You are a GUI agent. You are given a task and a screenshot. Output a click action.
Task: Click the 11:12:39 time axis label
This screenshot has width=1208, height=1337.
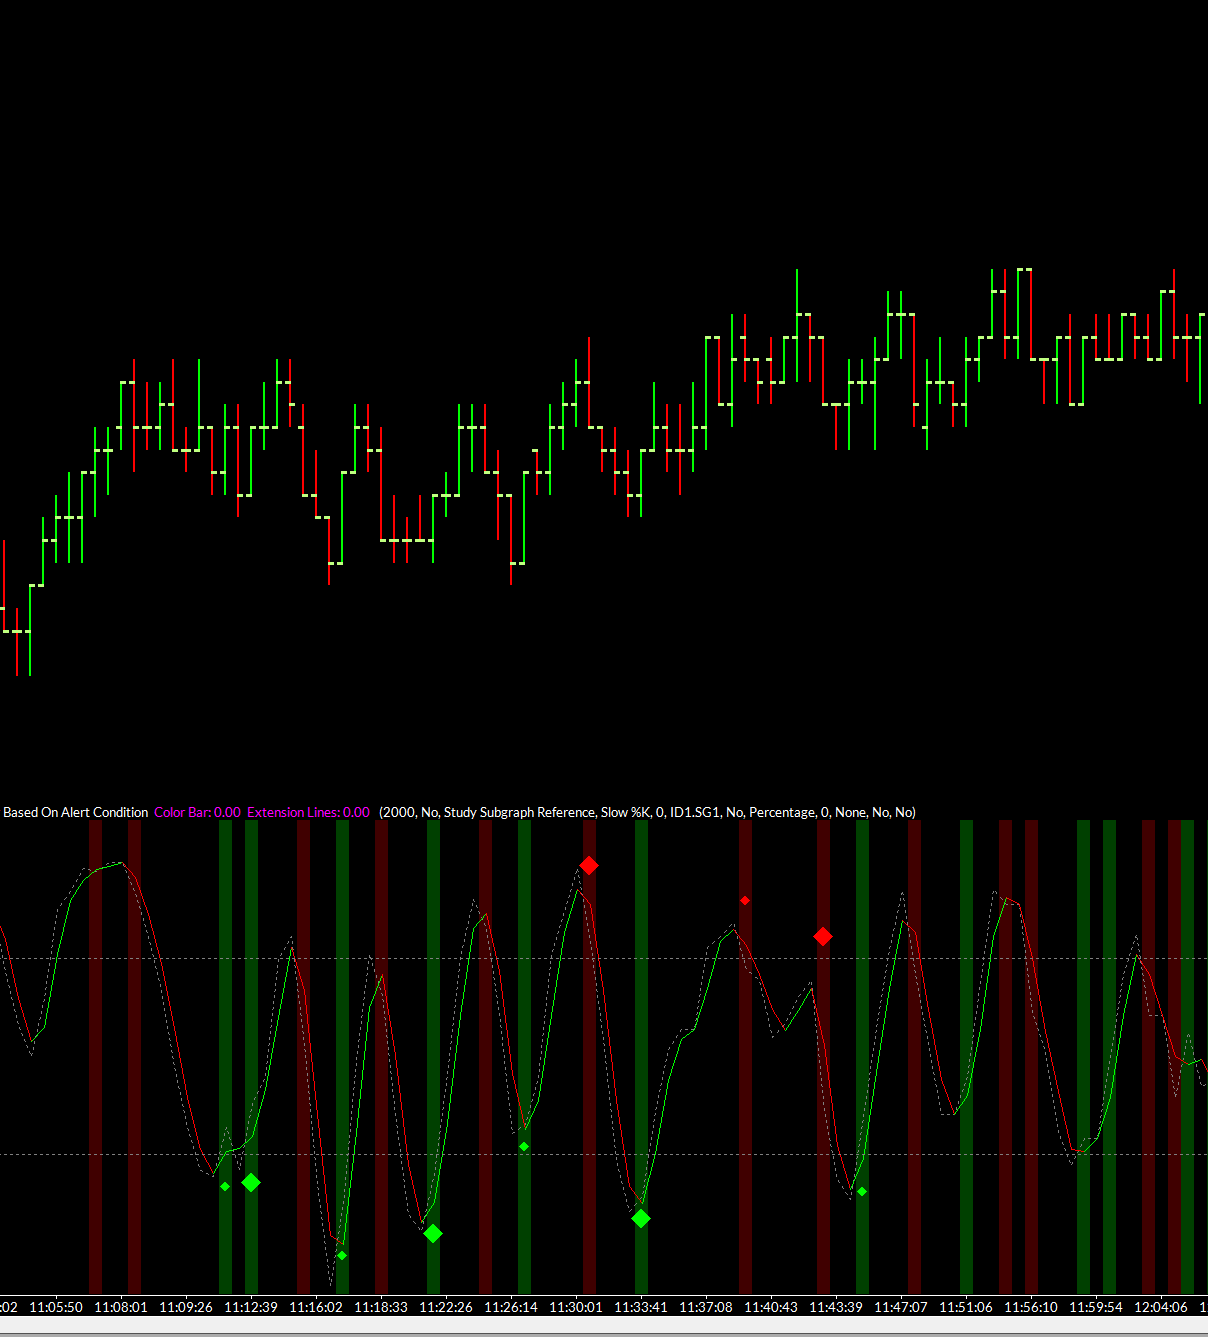point(251,1307)
